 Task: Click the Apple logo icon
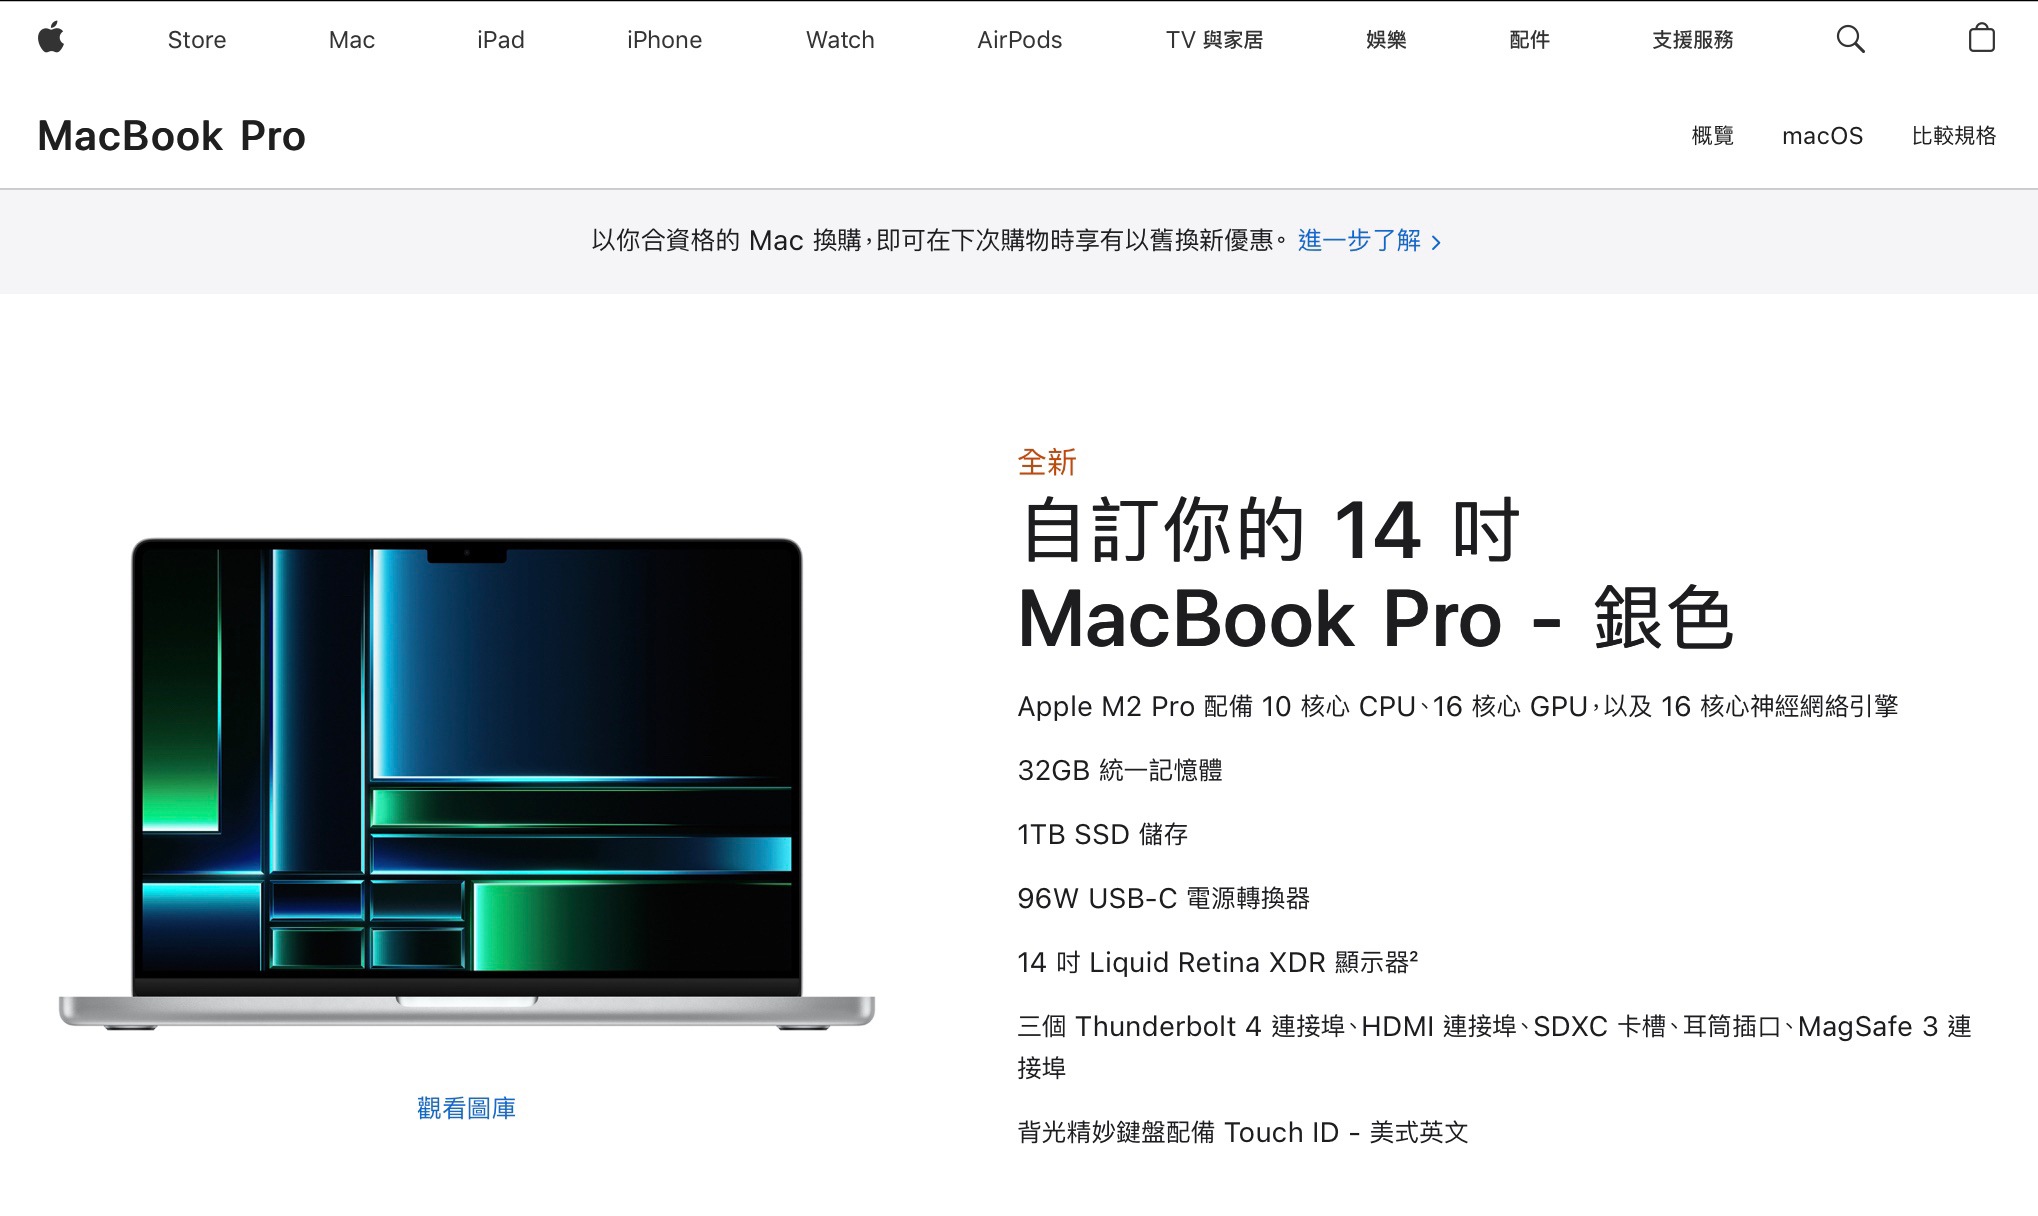pos(51,39)
